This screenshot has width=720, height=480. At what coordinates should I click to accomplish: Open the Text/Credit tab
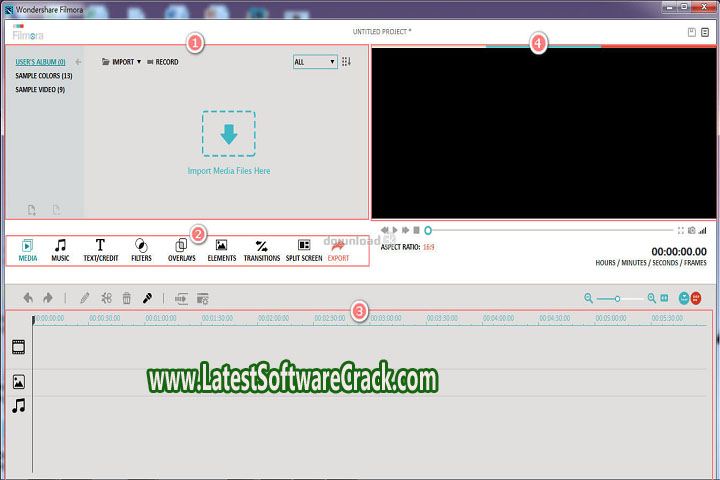click(x=101, y=250)
